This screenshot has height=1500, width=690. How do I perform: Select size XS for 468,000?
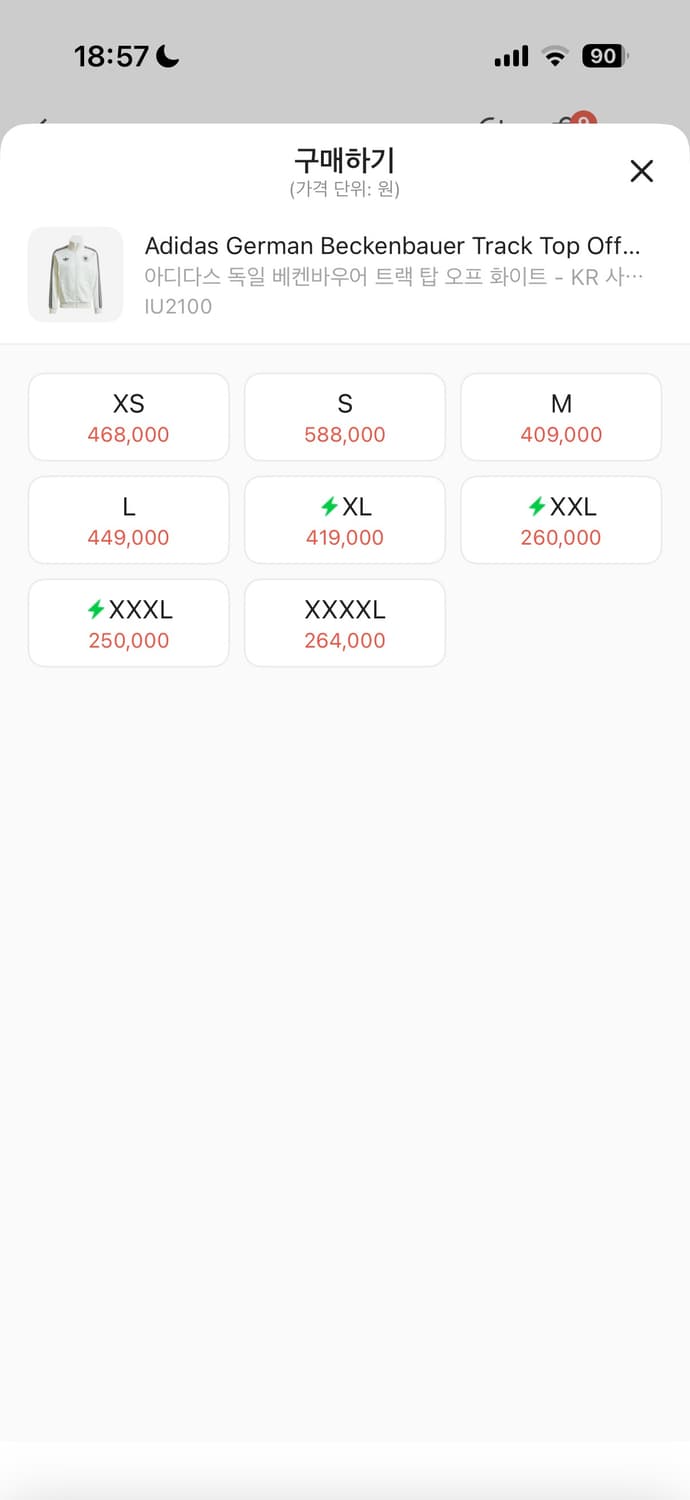click(x=129, y=417)
